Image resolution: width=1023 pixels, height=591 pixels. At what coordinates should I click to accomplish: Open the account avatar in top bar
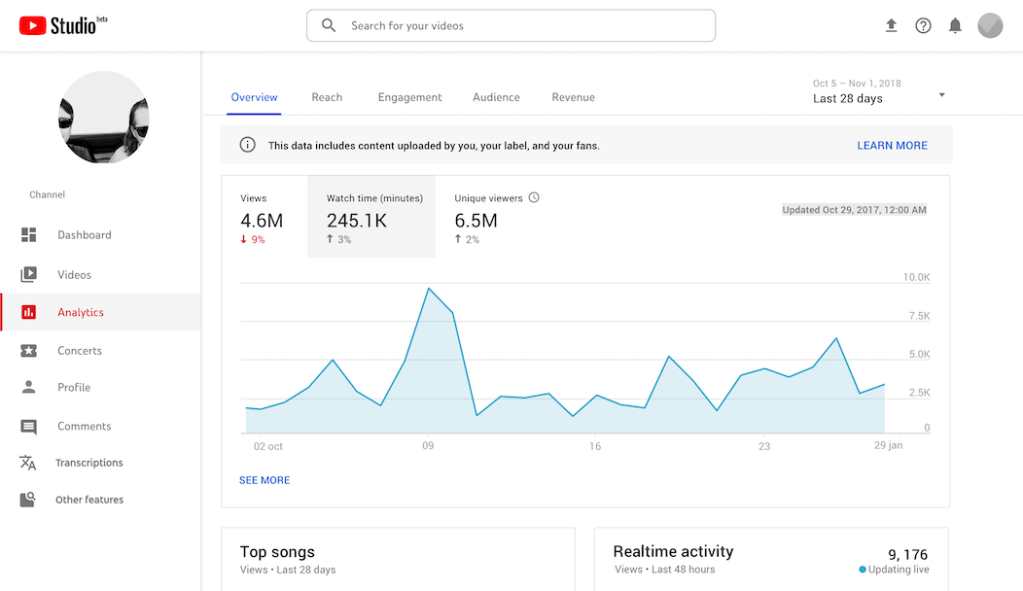(990, 26)
